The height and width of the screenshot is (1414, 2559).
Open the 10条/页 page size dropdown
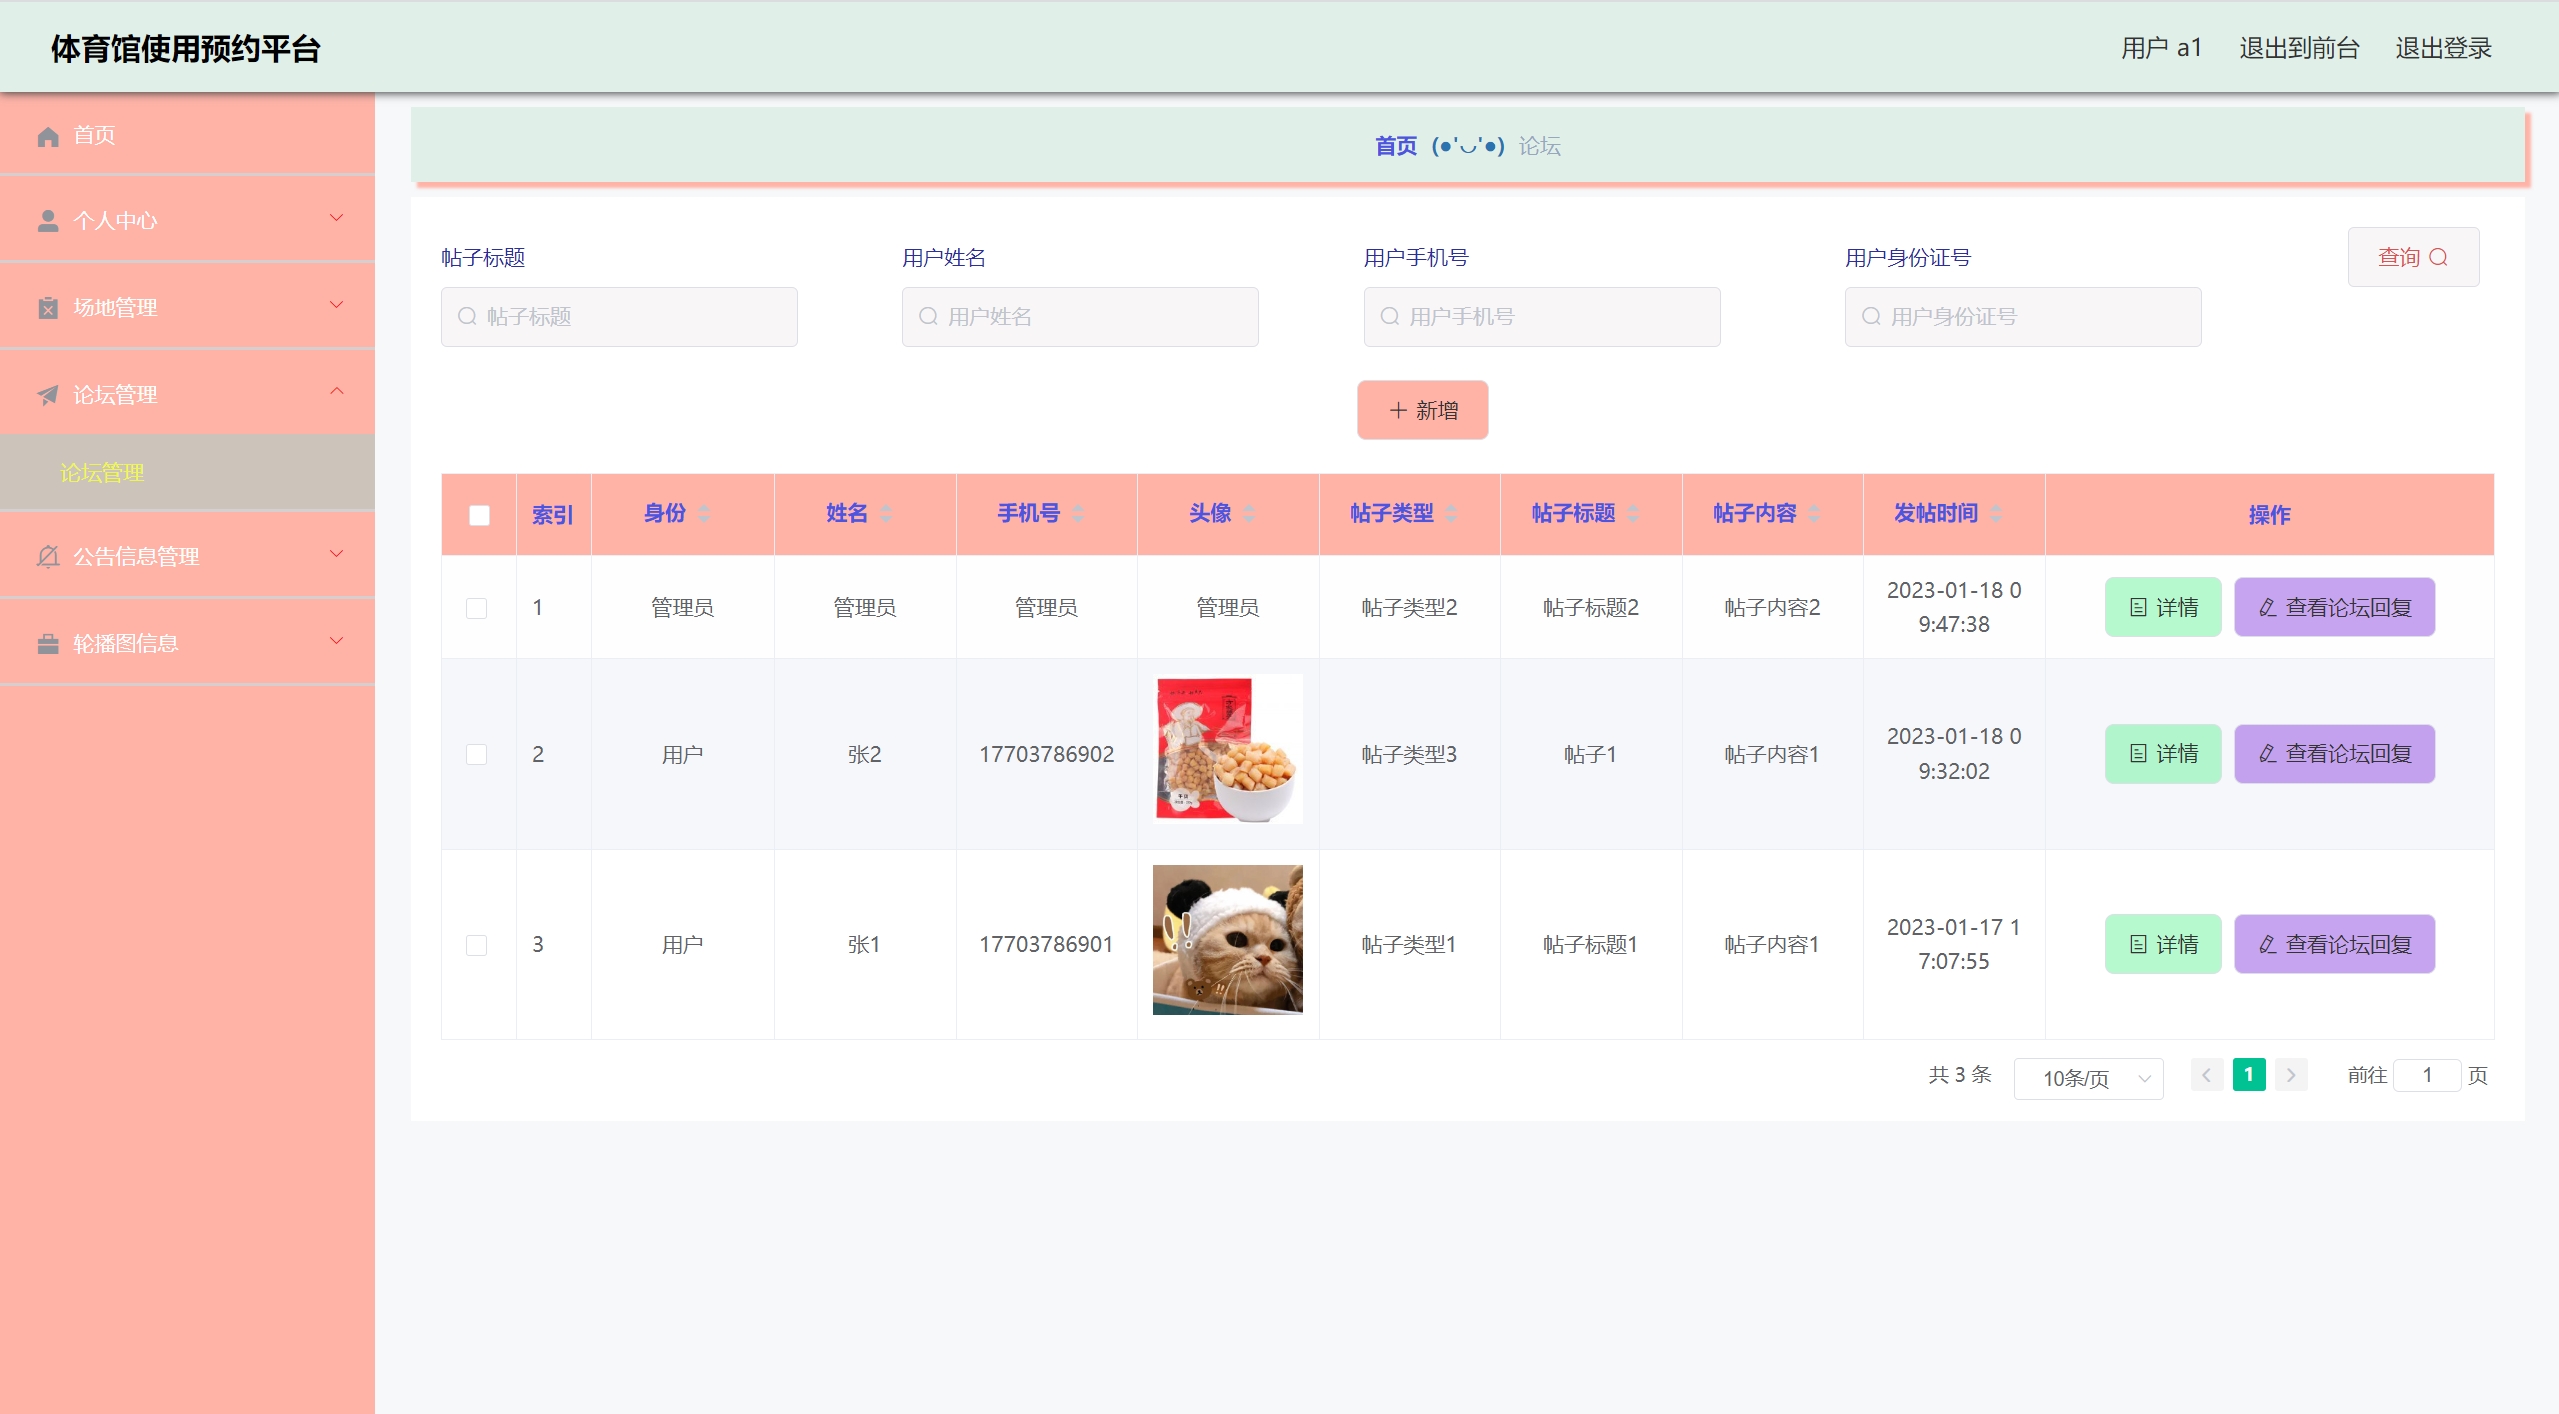coord(2088,1078)
